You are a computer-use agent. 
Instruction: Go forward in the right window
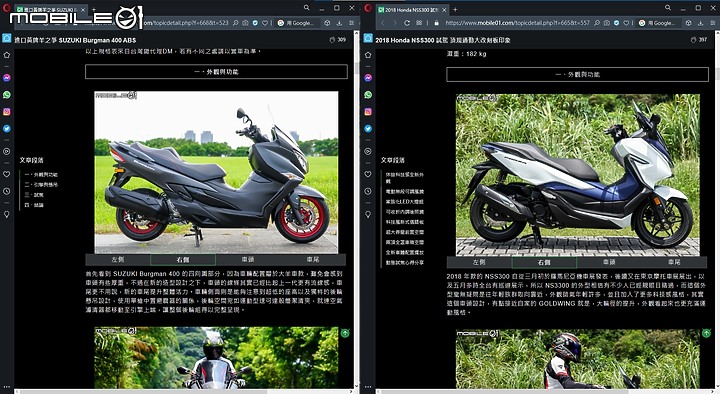[394, 23]
